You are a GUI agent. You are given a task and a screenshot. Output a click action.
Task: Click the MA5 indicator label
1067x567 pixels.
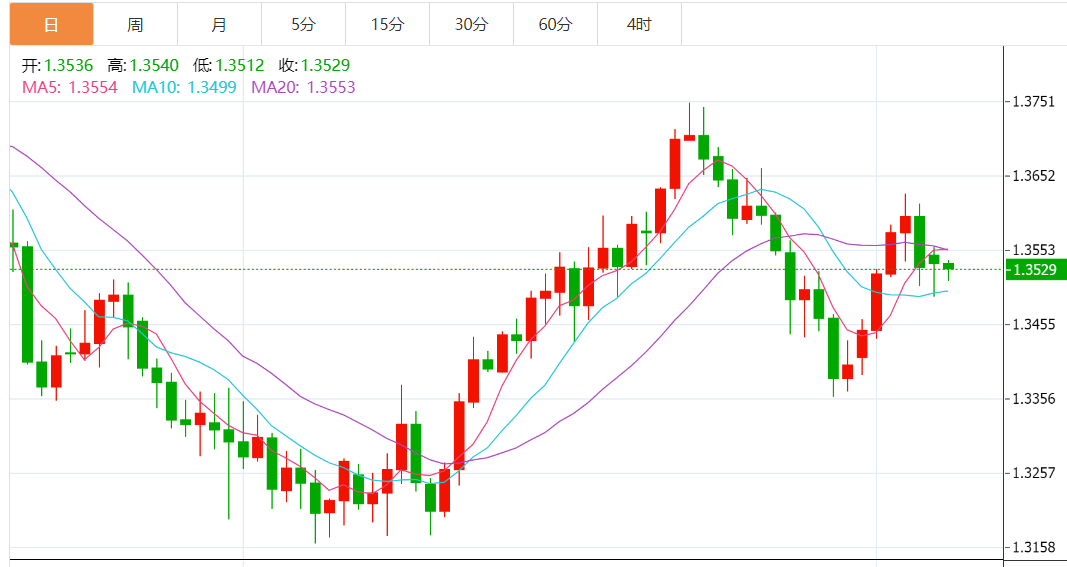point(70,87)
